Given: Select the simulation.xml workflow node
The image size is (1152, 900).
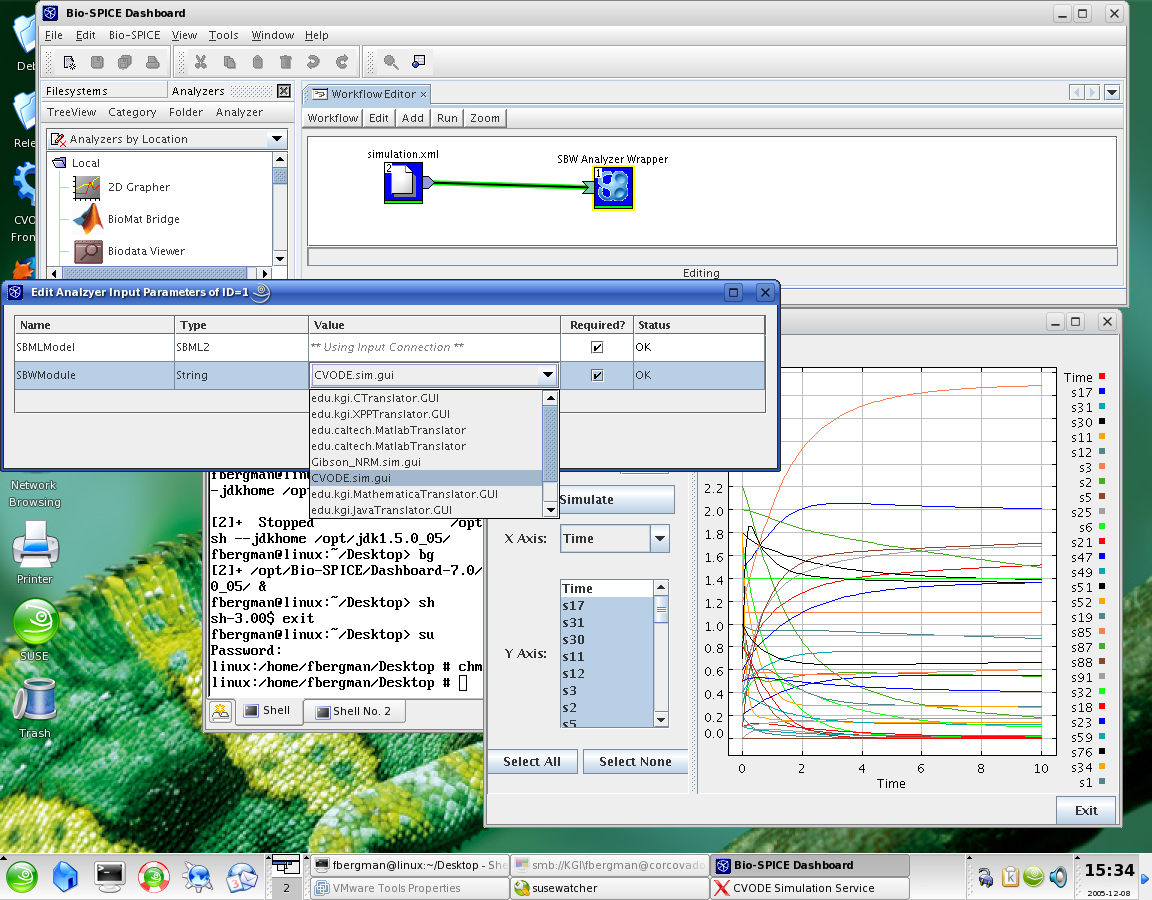Looking at the screenshot, I should [x=403, y=182].
